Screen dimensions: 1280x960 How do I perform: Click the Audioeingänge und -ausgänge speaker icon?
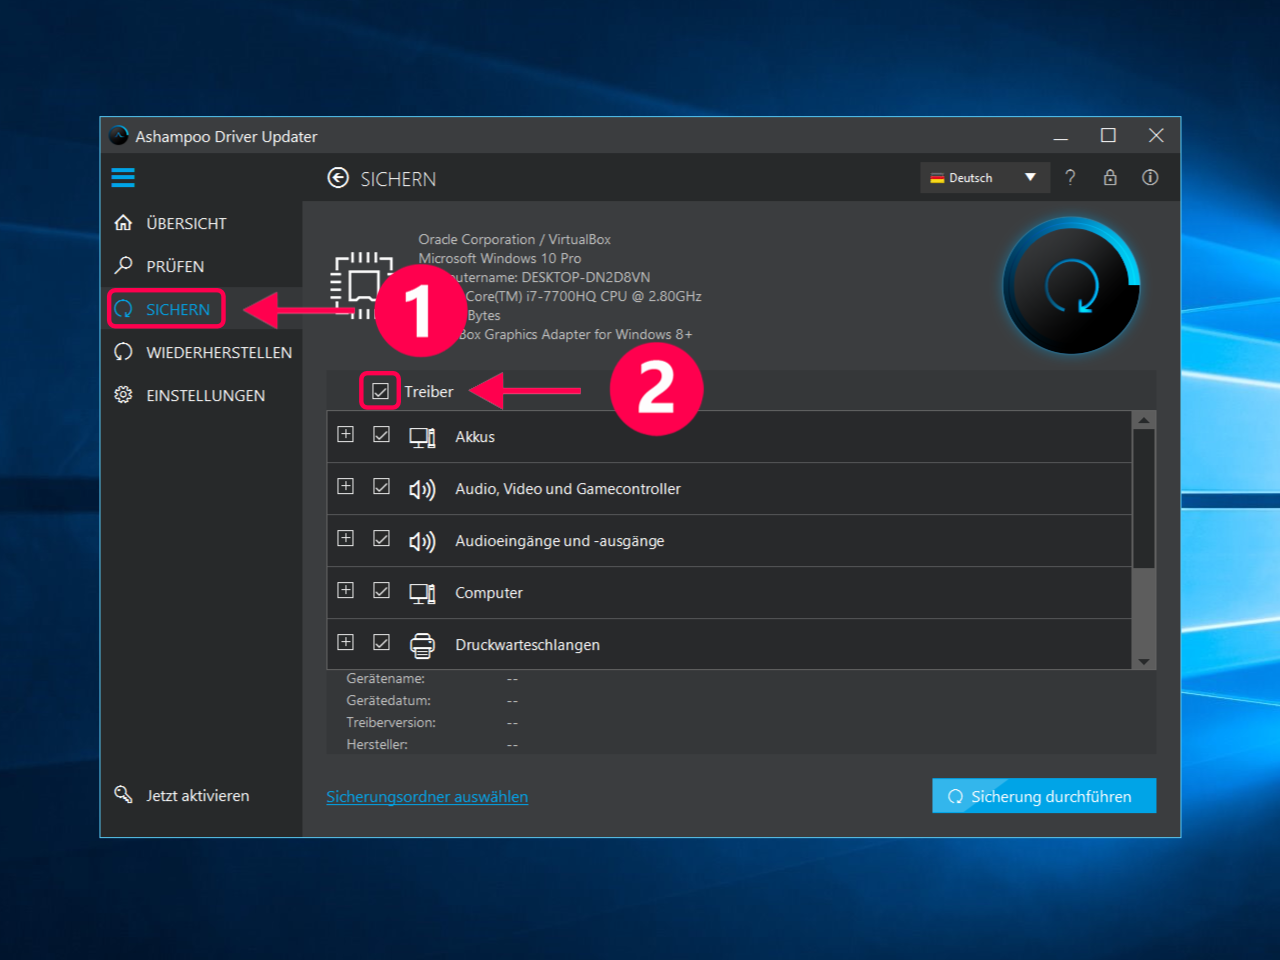click(422, 541)
